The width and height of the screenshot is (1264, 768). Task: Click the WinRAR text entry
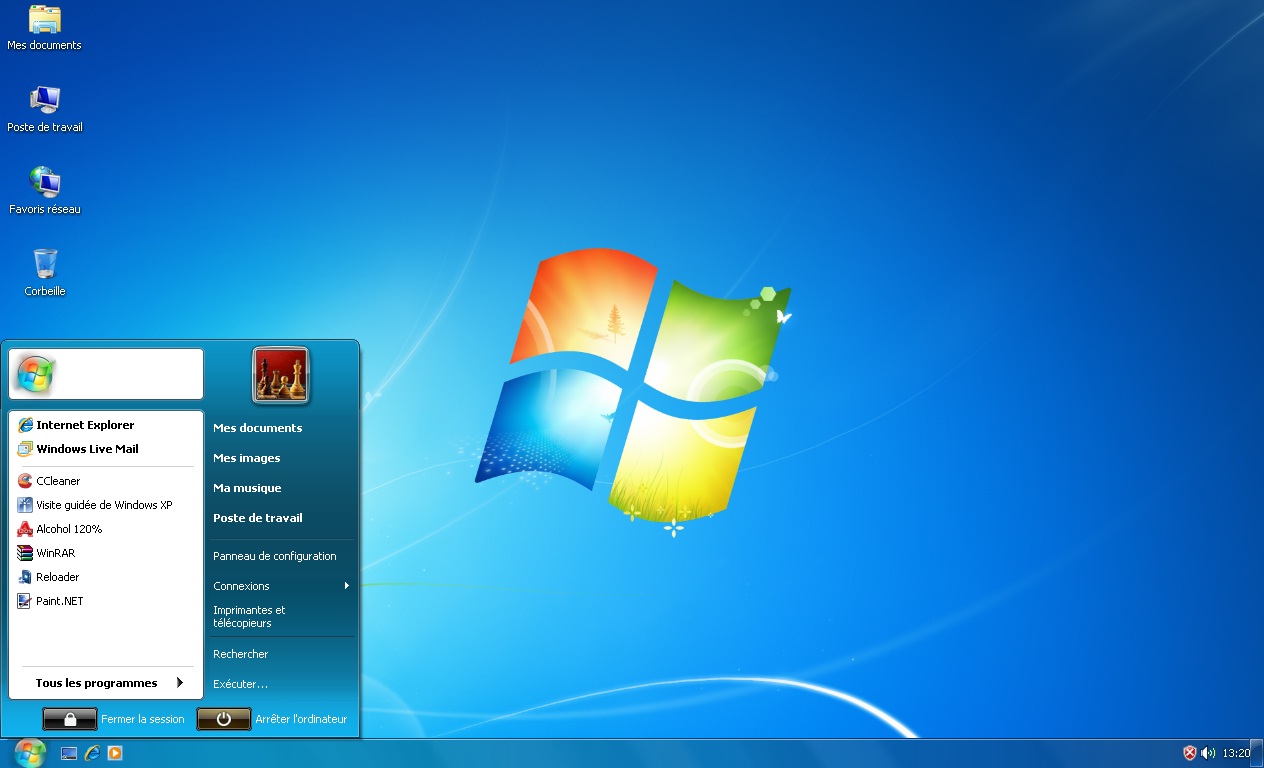tap(56, 553)
